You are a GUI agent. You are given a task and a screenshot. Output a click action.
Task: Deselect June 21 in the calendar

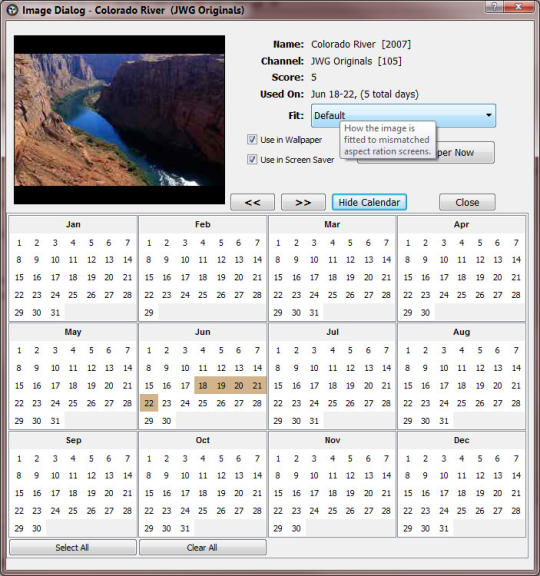257,385
